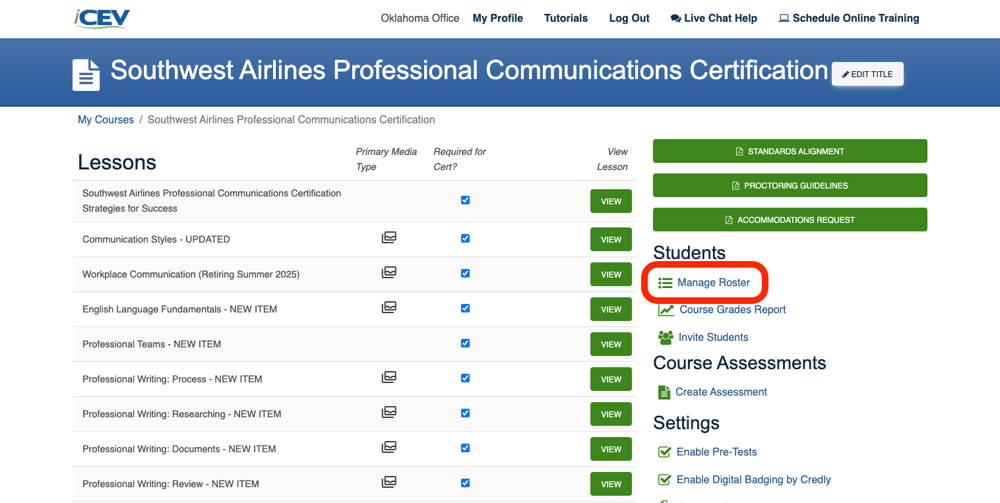Open the Proctoring Guidelines document
This screenshot has width=1000, height=503.
[790, 186]
